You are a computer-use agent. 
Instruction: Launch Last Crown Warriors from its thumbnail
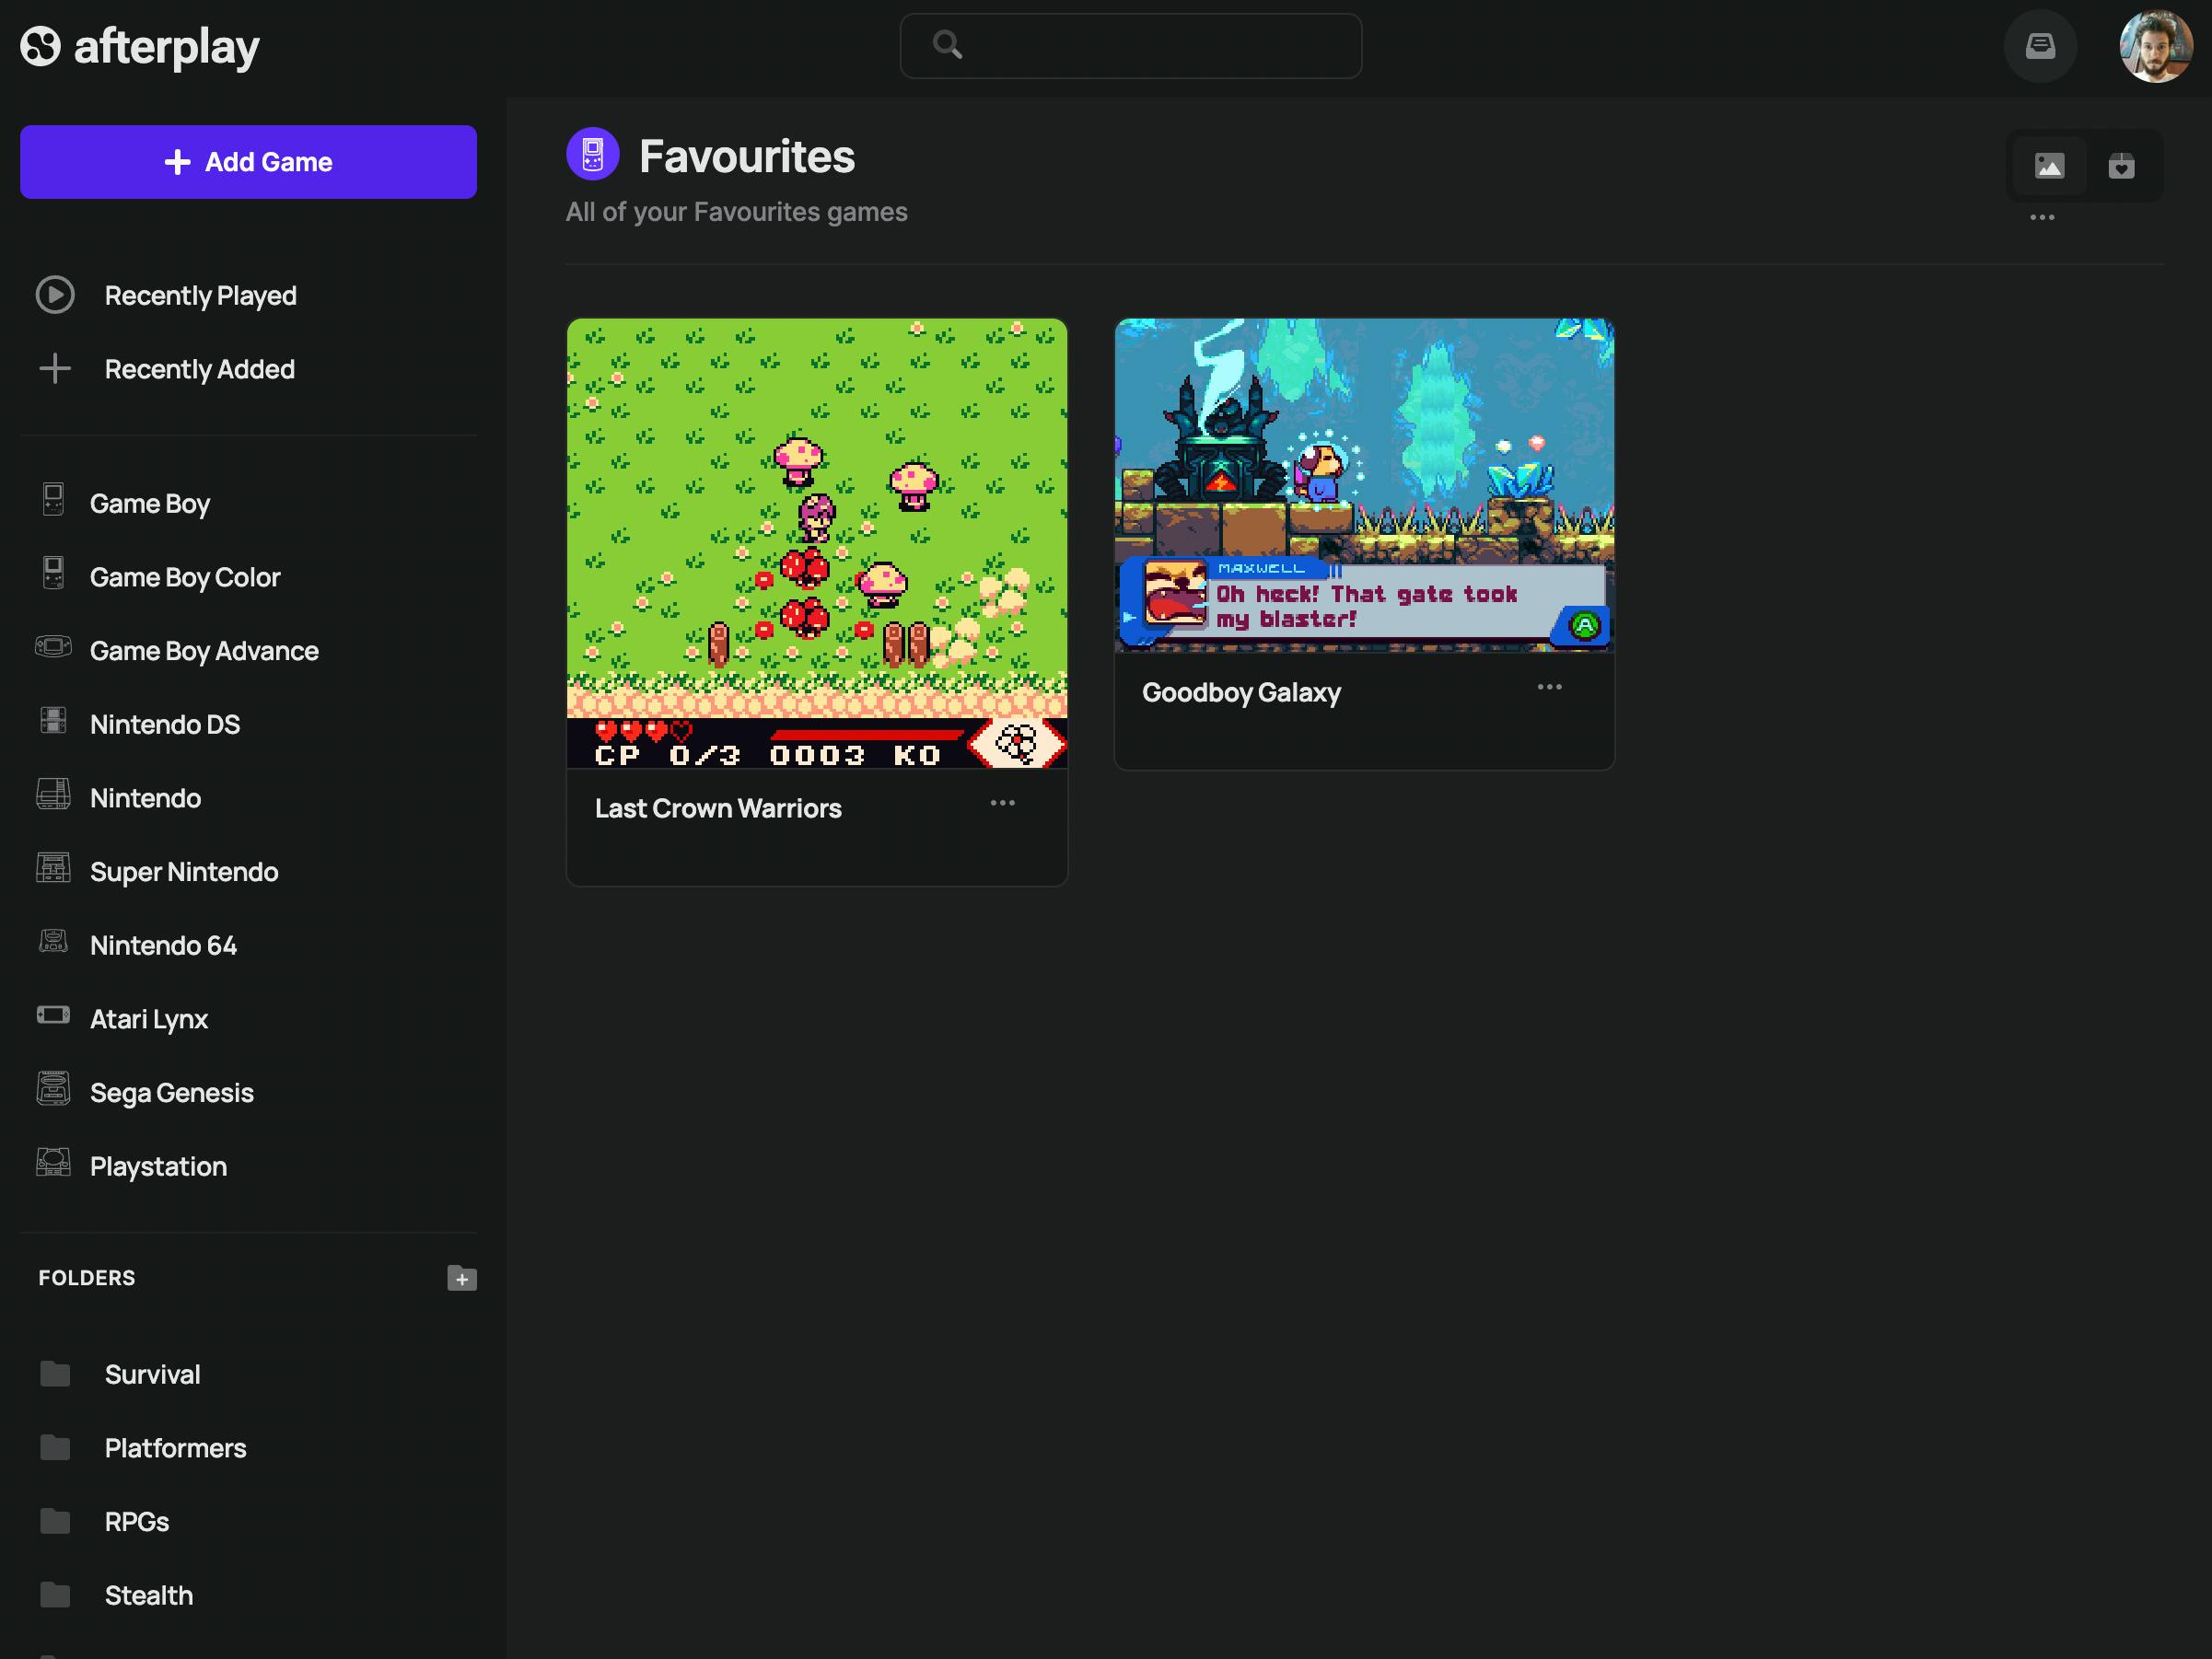[817, 543]
